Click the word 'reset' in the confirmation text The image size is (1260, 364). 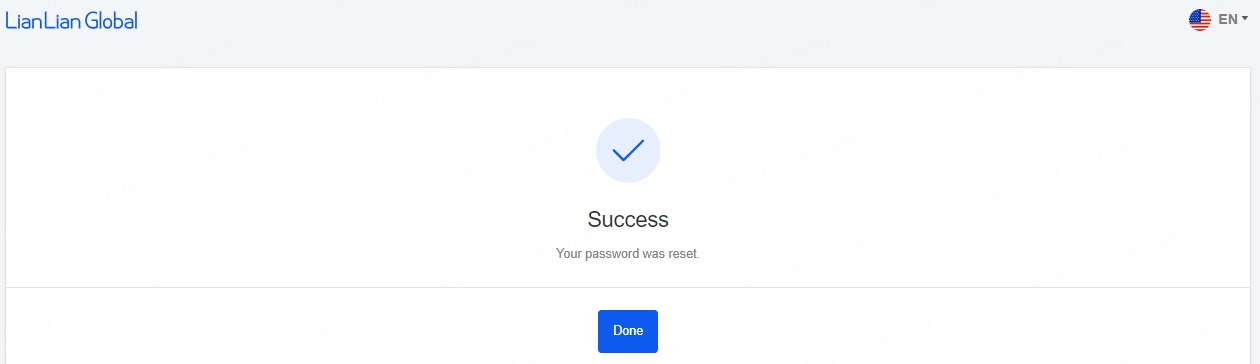tap(683, 254)
